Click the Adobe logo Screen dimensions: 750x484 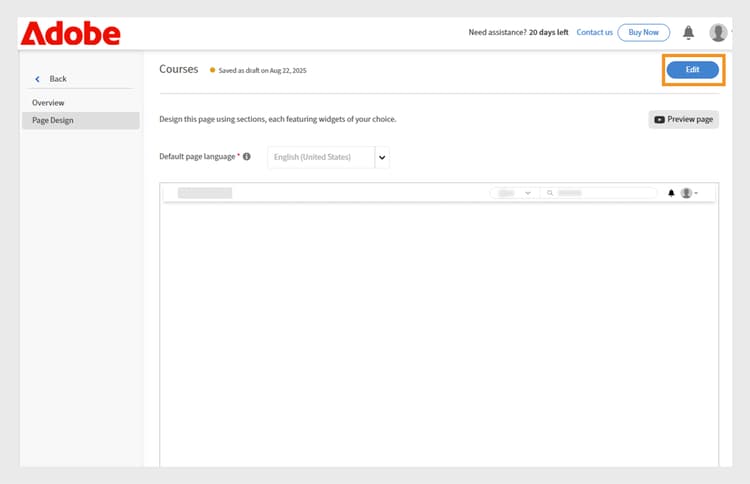click(70, 33)
